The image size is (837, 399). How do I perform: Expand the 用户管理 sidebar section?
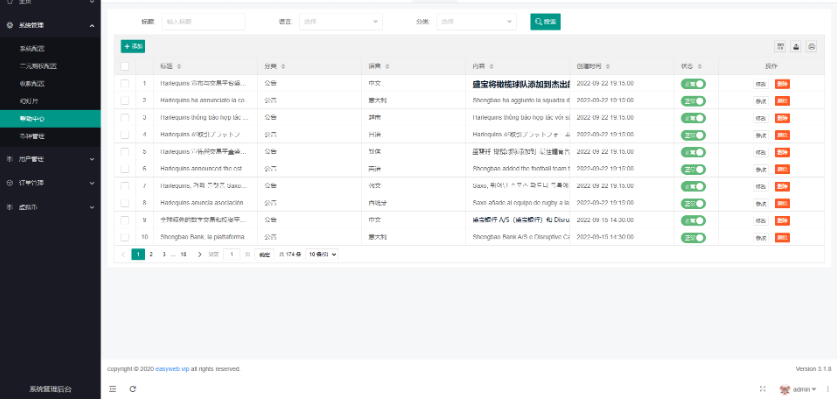[92, 159]
